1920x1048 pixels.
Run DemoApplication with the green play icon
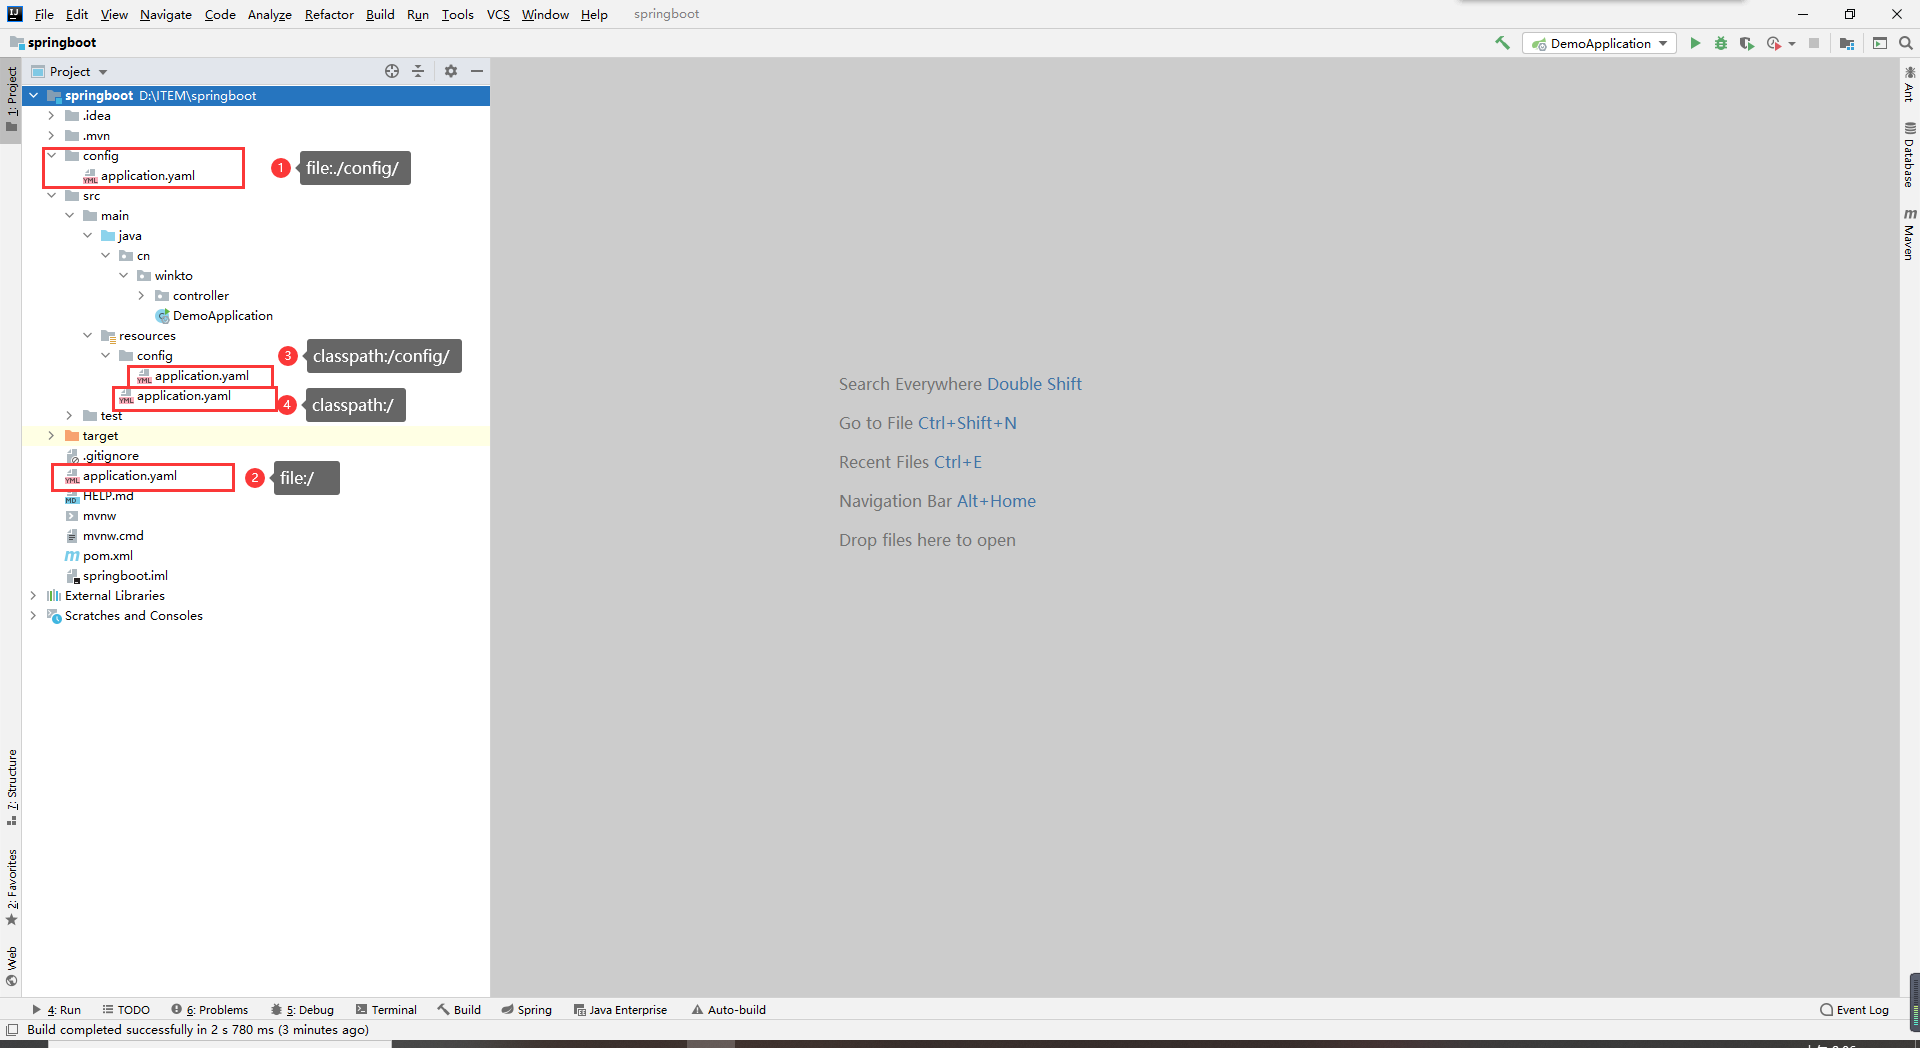click(1695, 43)
